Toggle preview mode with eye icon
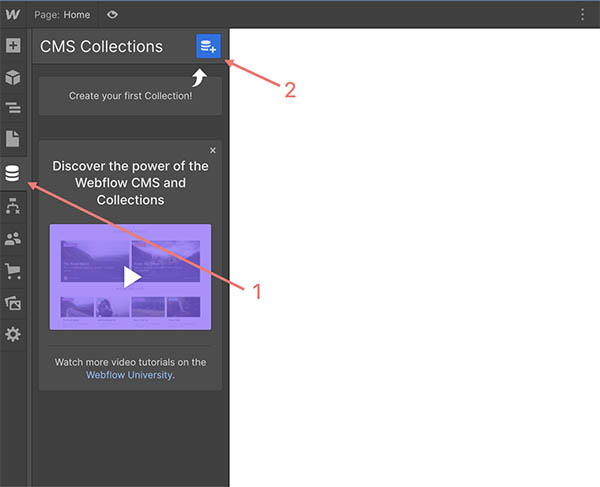Screen dimensions: 600x487 [x=112, y=15]
